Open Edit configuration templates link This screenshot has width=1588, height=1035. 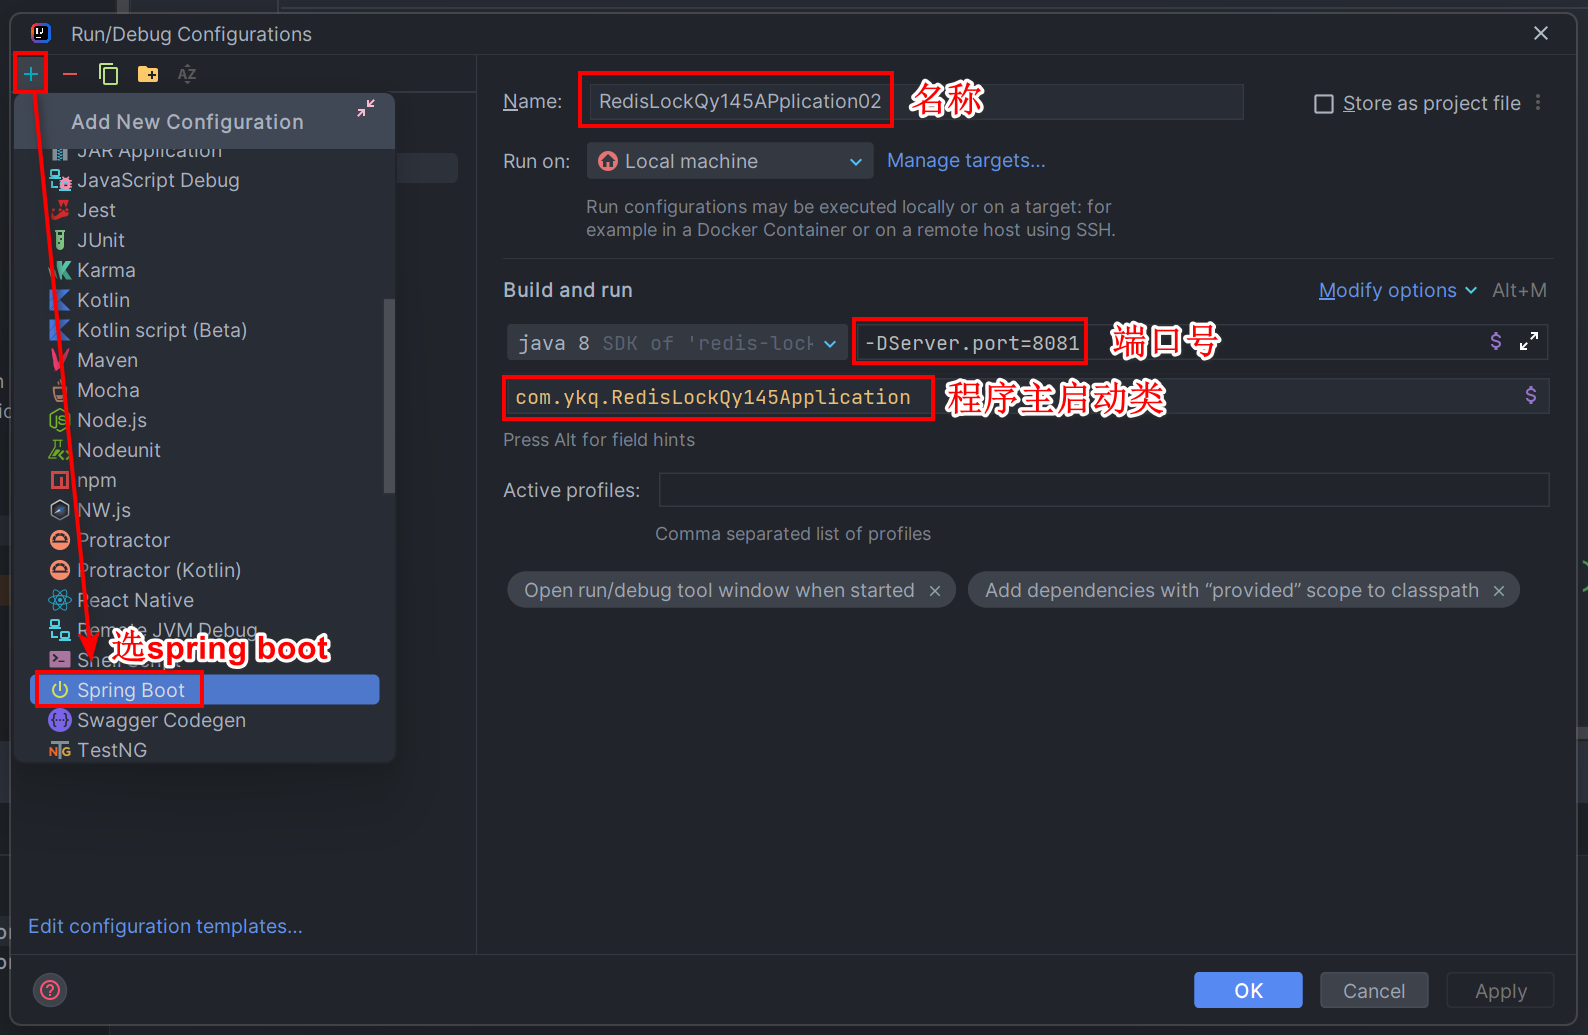point(165,926)
